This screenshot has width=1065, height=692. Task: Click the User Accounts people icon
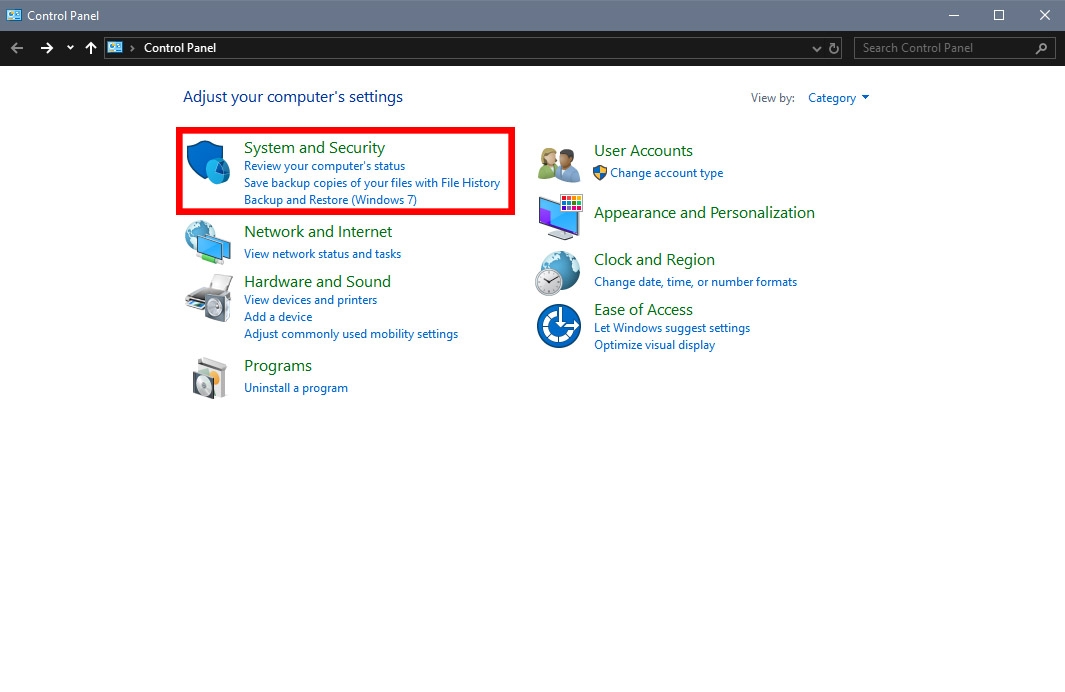[x=559, y=162]
